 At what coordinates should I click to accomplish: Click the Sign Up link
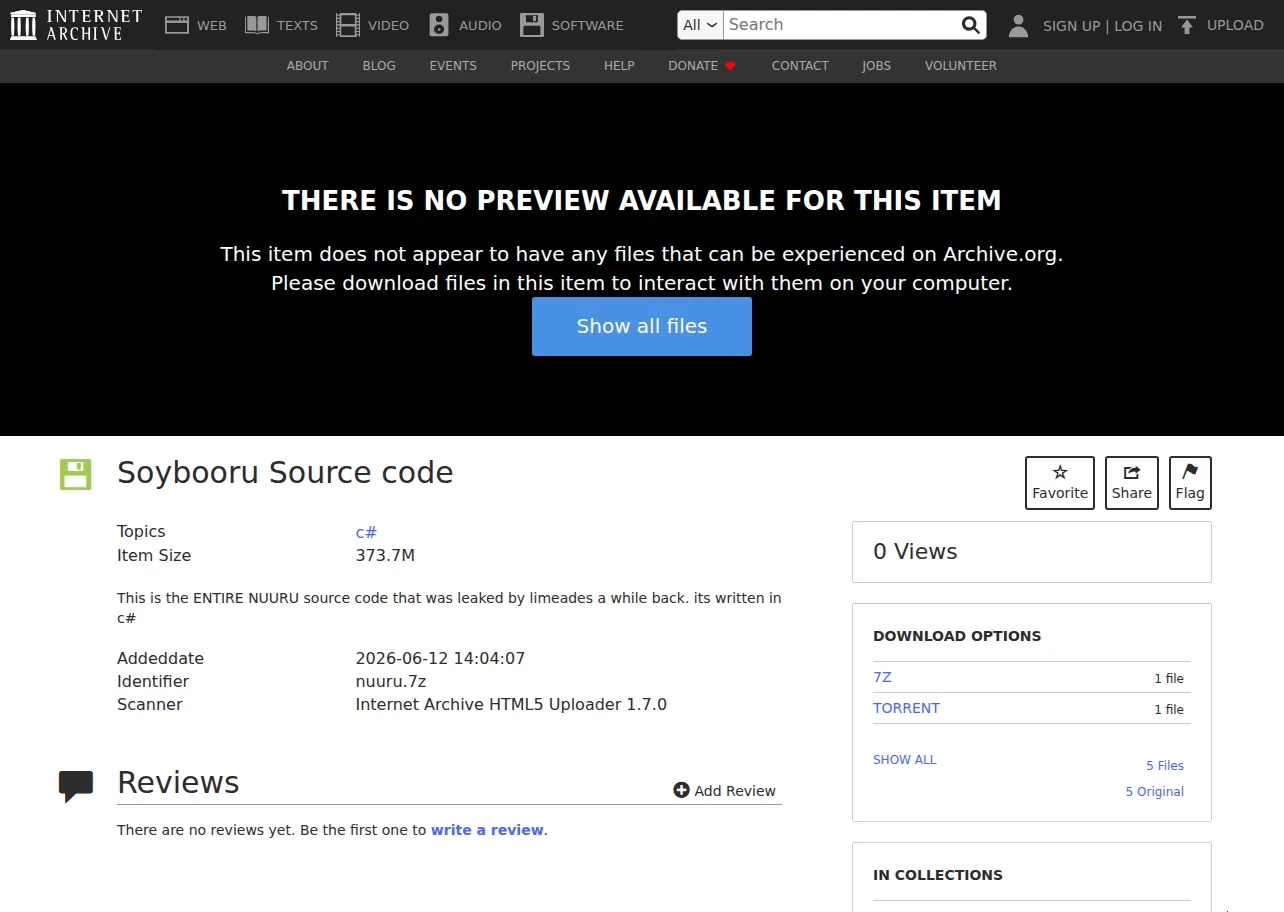tap(1071, 26)
